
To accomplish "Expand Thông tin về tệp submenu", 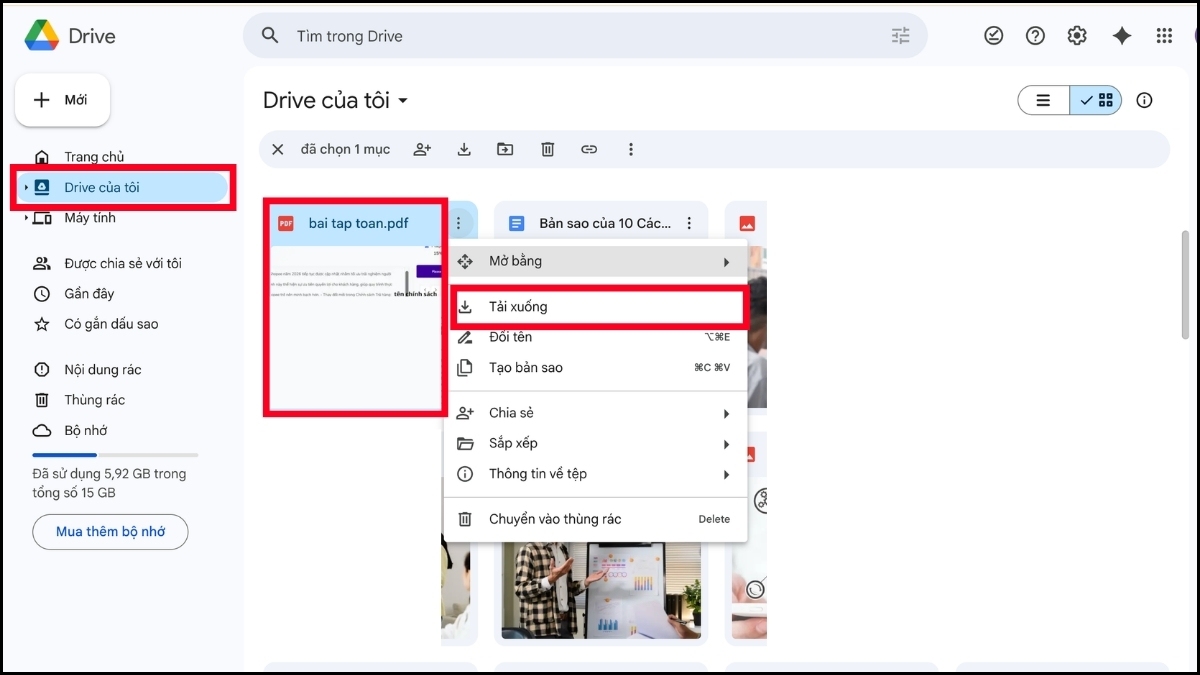I will 596,474.
